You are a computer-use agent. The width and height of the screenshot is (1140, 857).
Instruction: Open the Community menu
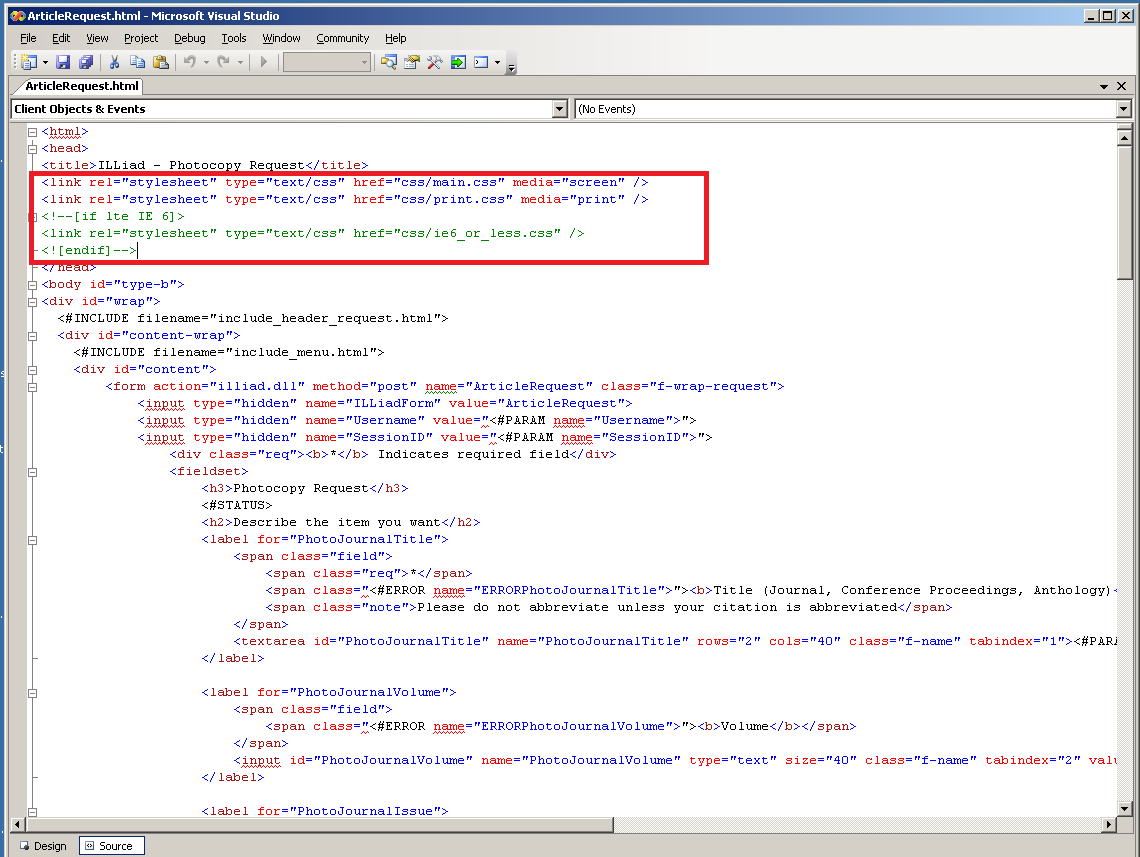pos(342,38)
